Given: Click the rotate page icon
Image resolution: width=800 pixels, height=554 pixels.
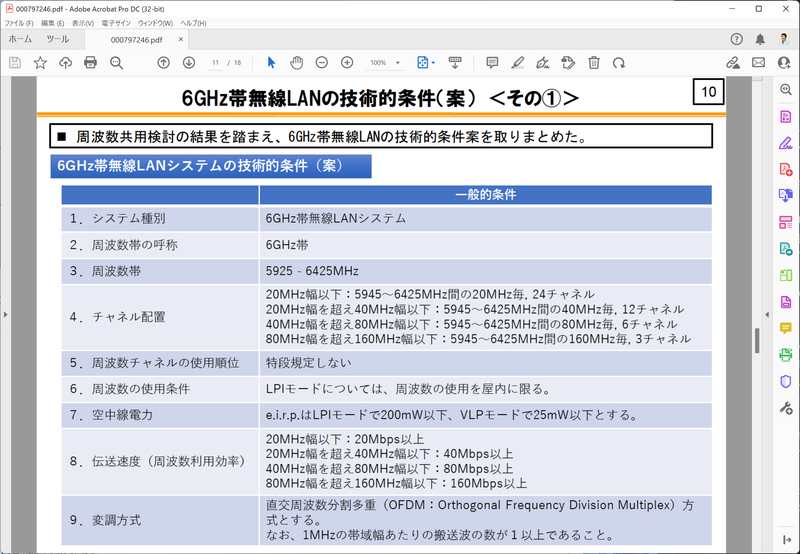Looking at the screenshot, I should pyautogui.click(x=619, y=63).
